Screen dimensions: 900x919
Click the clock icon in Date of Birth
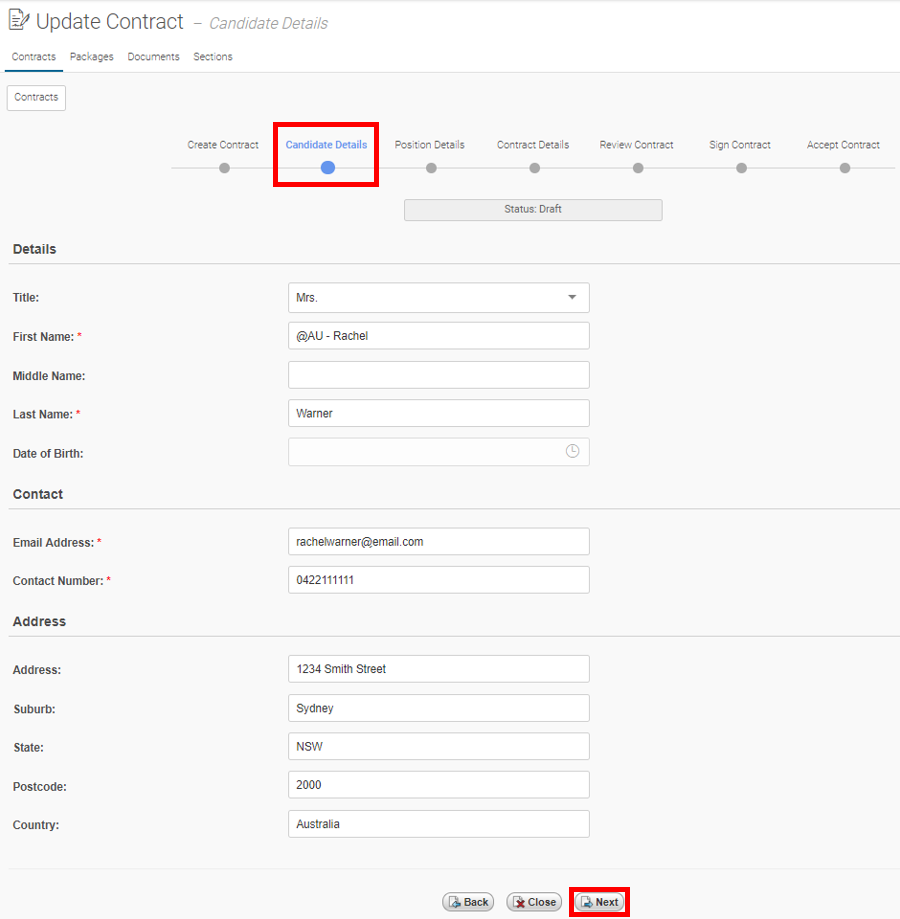tap(572, 451)
